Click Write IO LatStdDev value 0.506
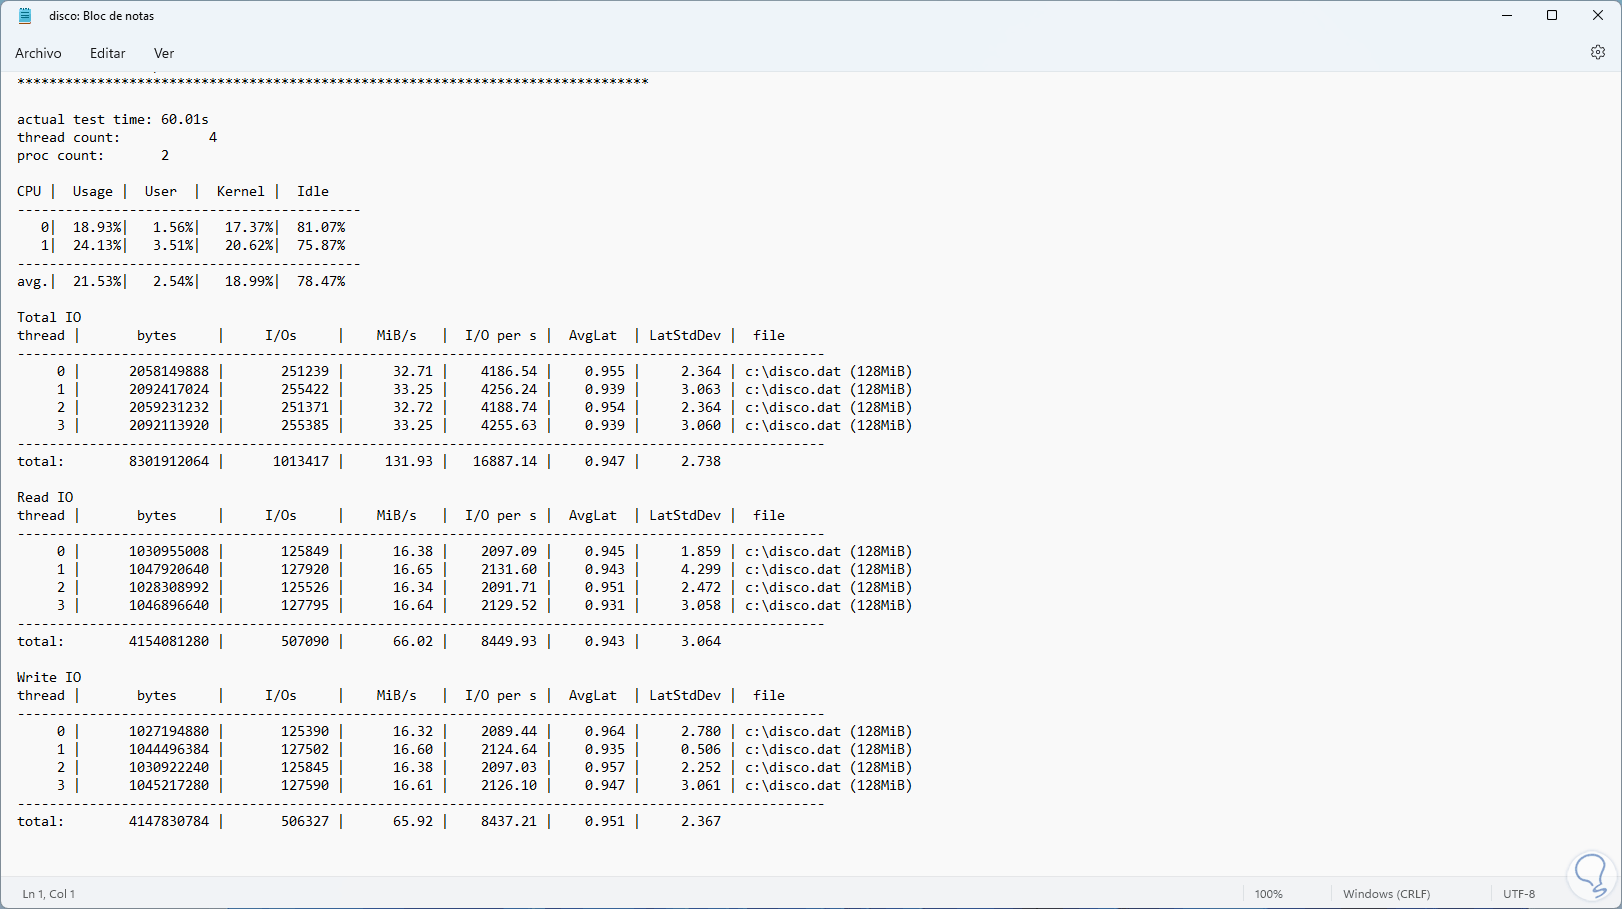This screenshot has height=909, width=1622. 701,749
